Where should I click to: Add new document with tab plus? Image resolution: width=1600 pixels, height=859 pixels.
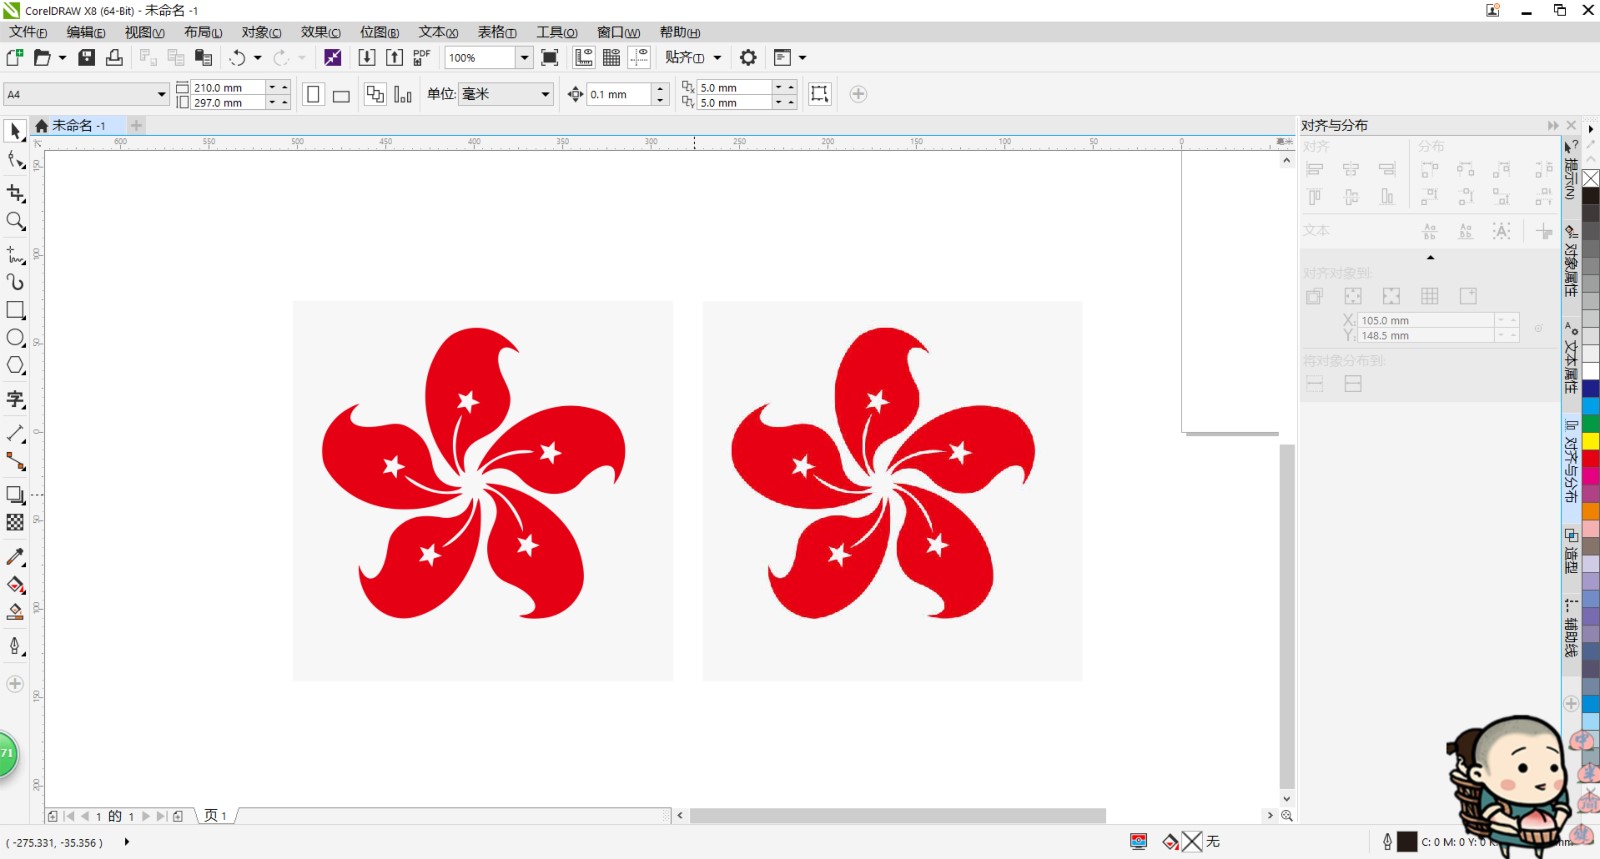(136, 125)
